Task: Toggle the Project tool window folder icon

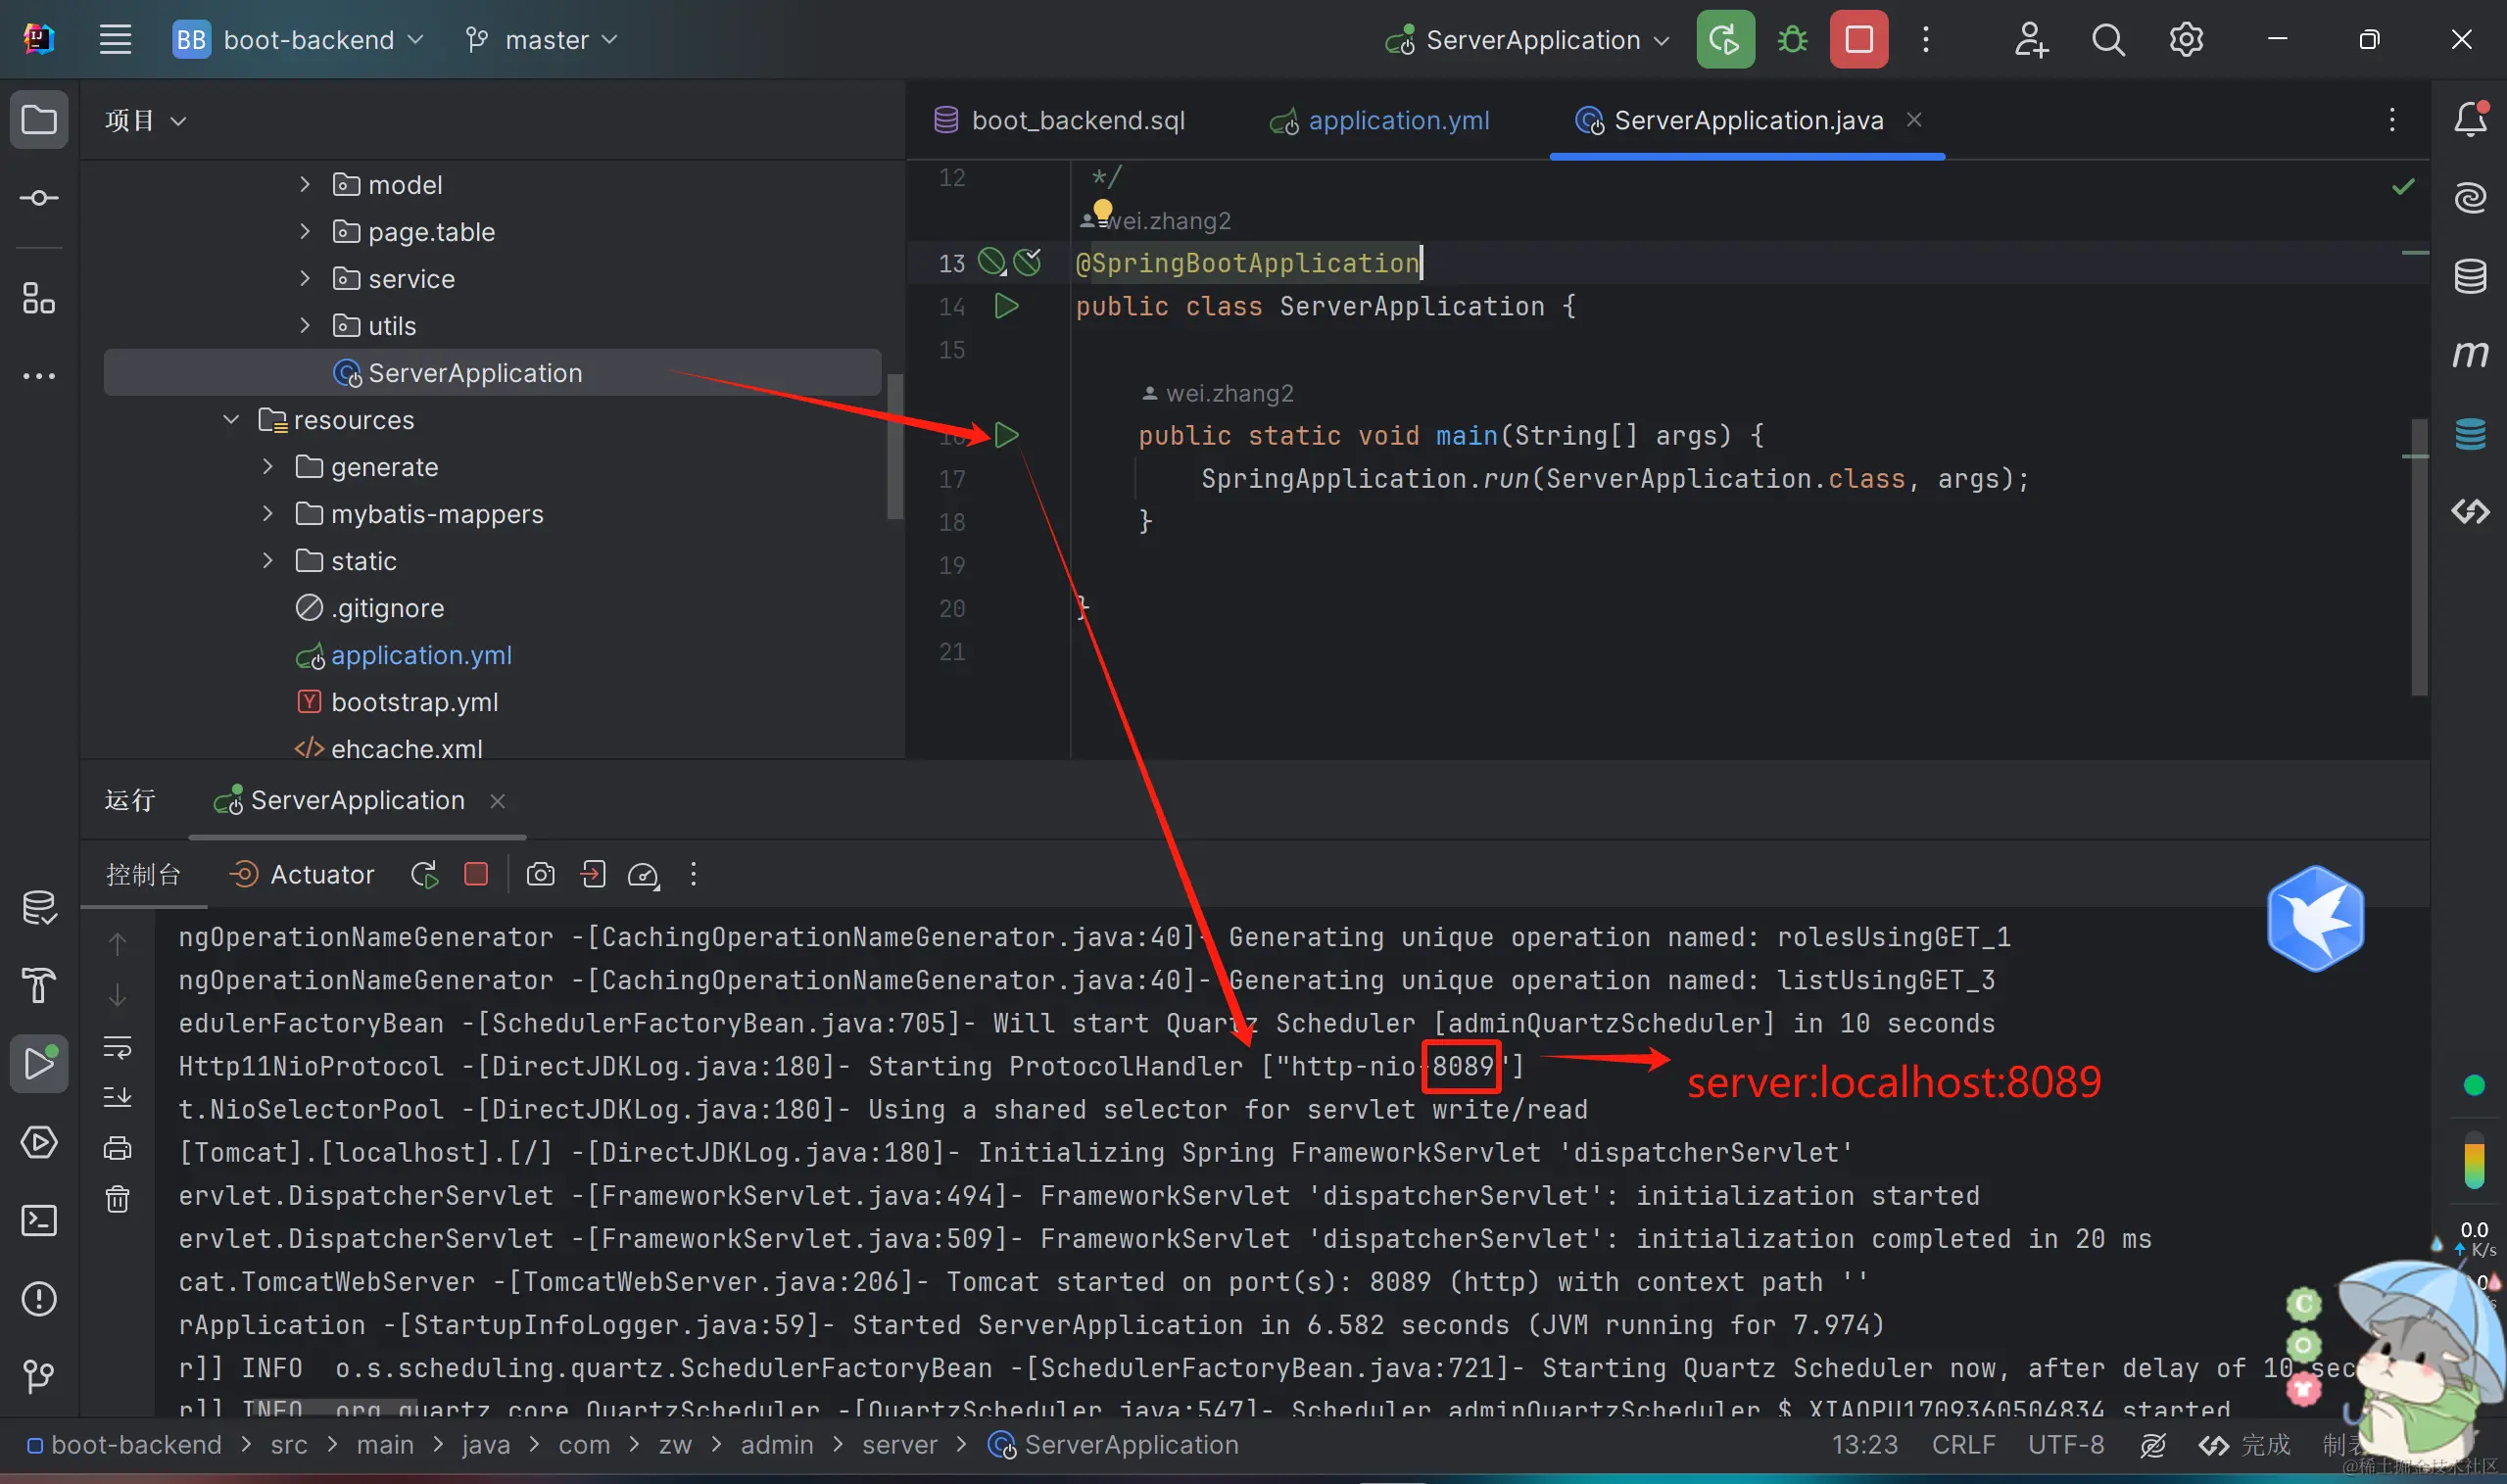Action: coord(39,120)
